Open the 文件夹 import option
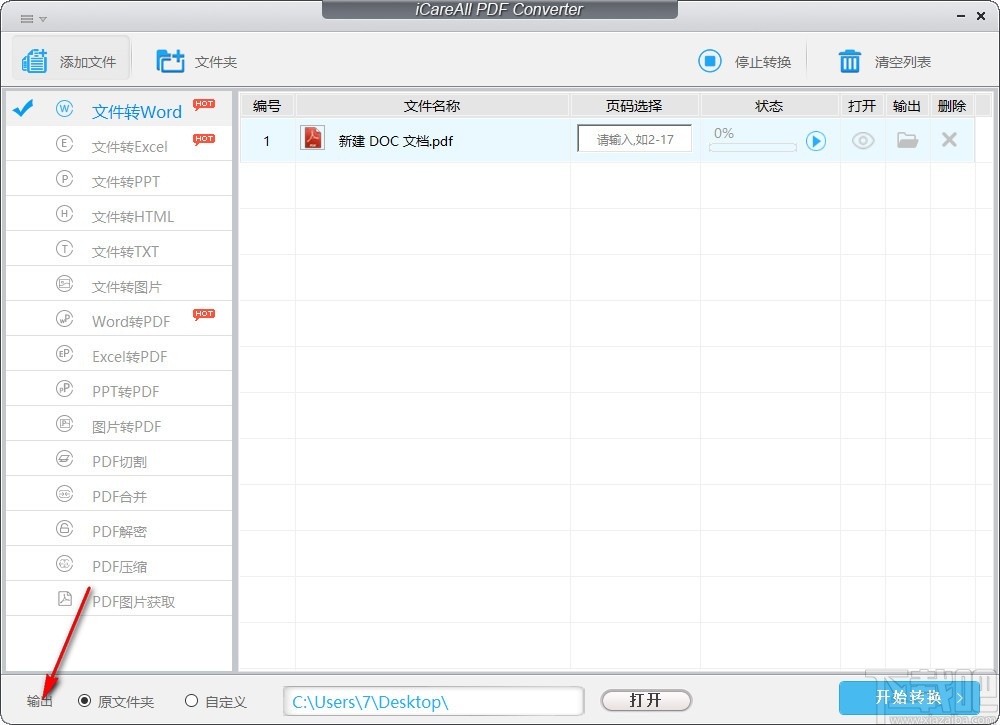 point(196,60)
